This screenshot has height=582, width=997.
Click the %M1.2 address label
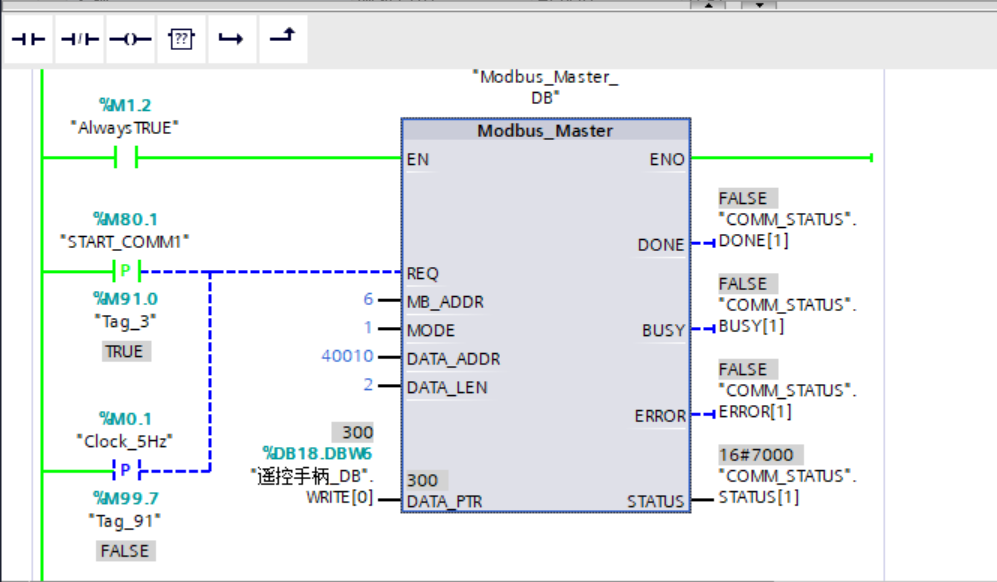125,105
